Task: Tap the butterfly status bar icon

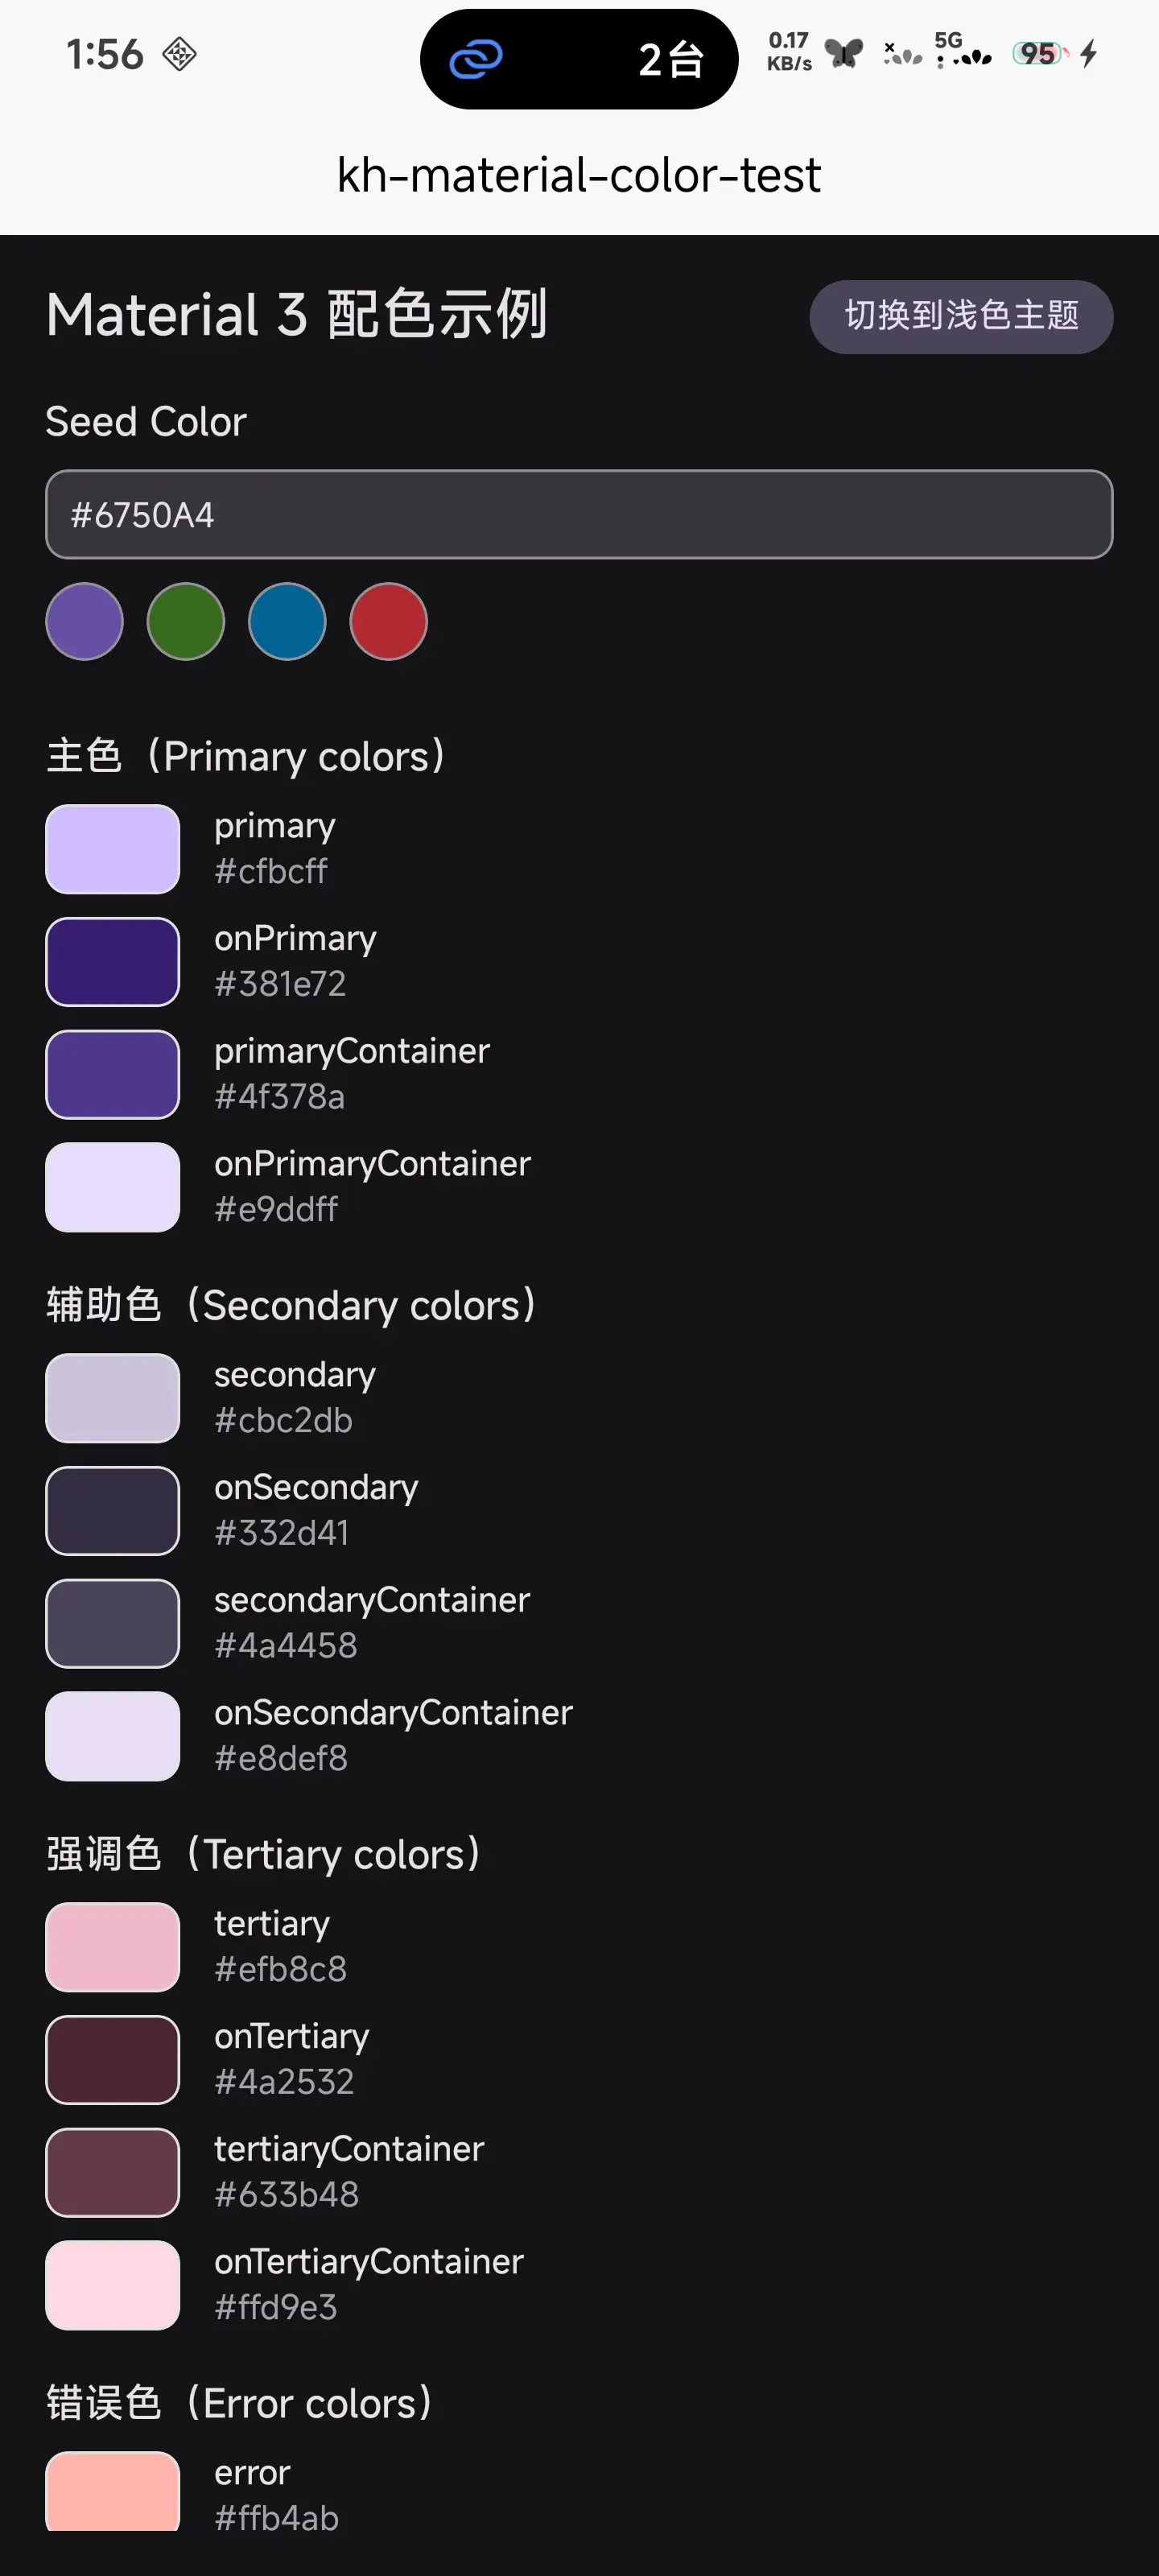Action: click(x=844, y=53)
